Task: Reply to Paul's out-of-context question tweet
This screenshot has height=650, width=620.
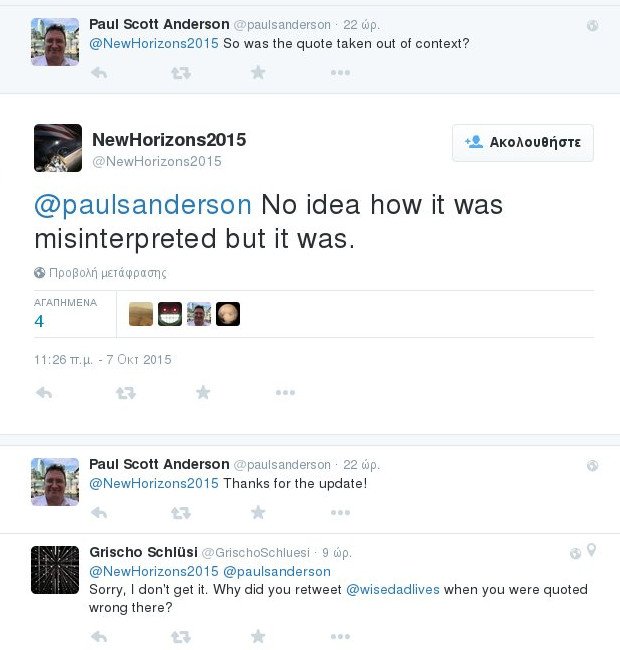Action: (x=98, y=73)
